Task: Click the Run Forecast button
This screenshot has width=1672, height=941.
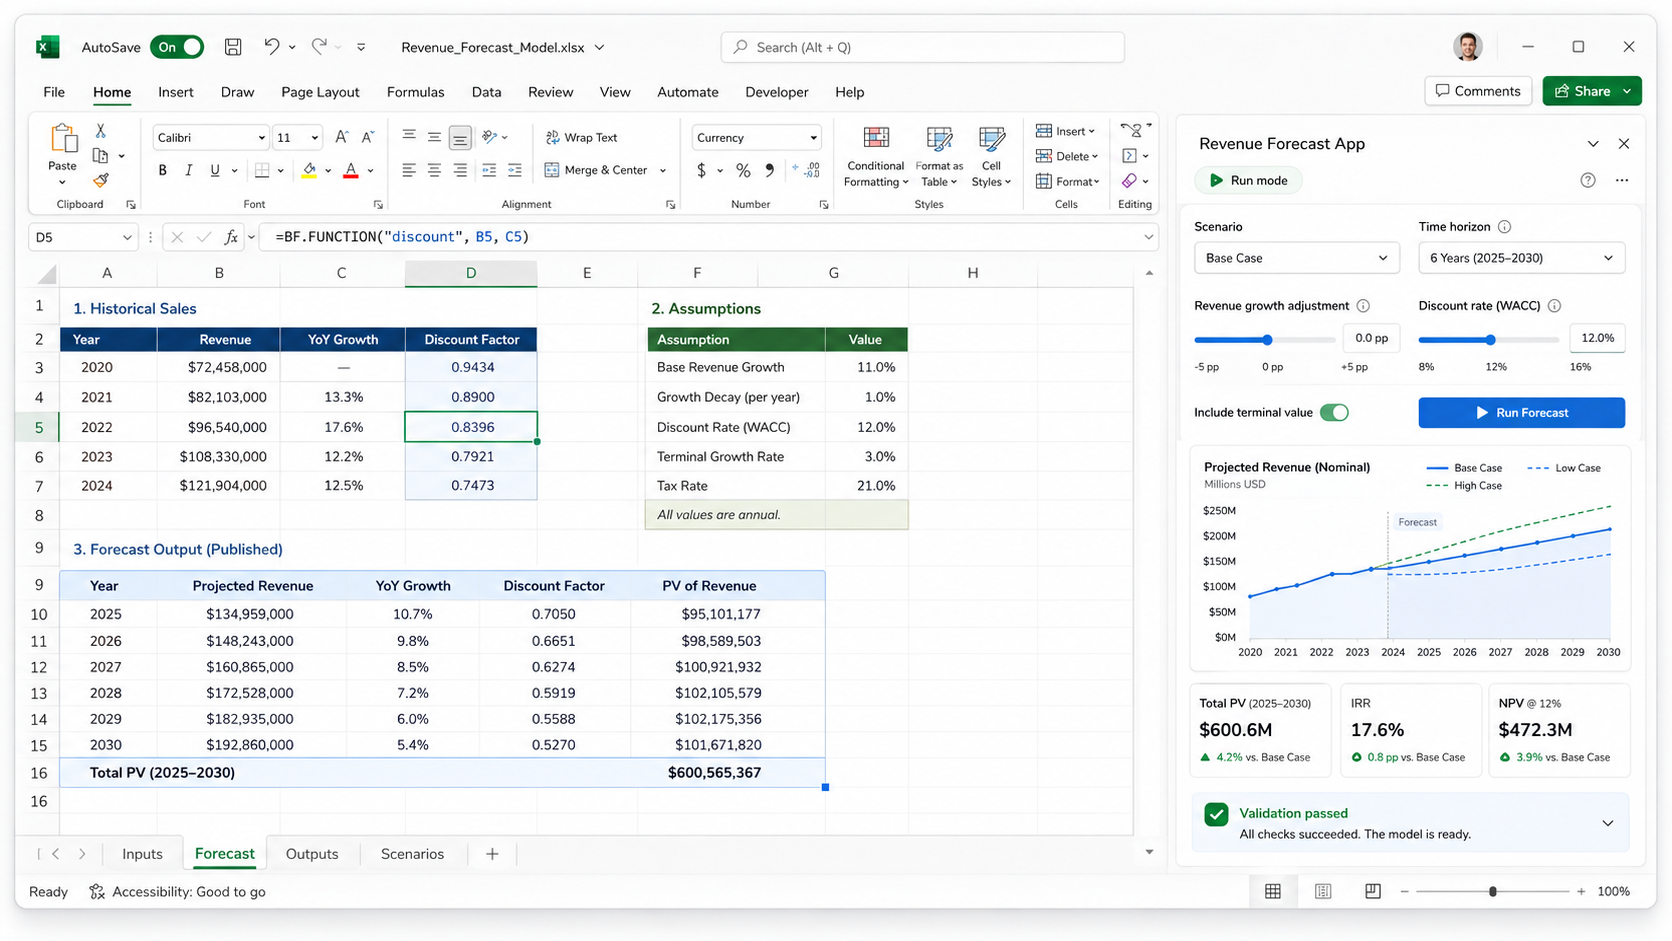Action: coord(1521,412)
